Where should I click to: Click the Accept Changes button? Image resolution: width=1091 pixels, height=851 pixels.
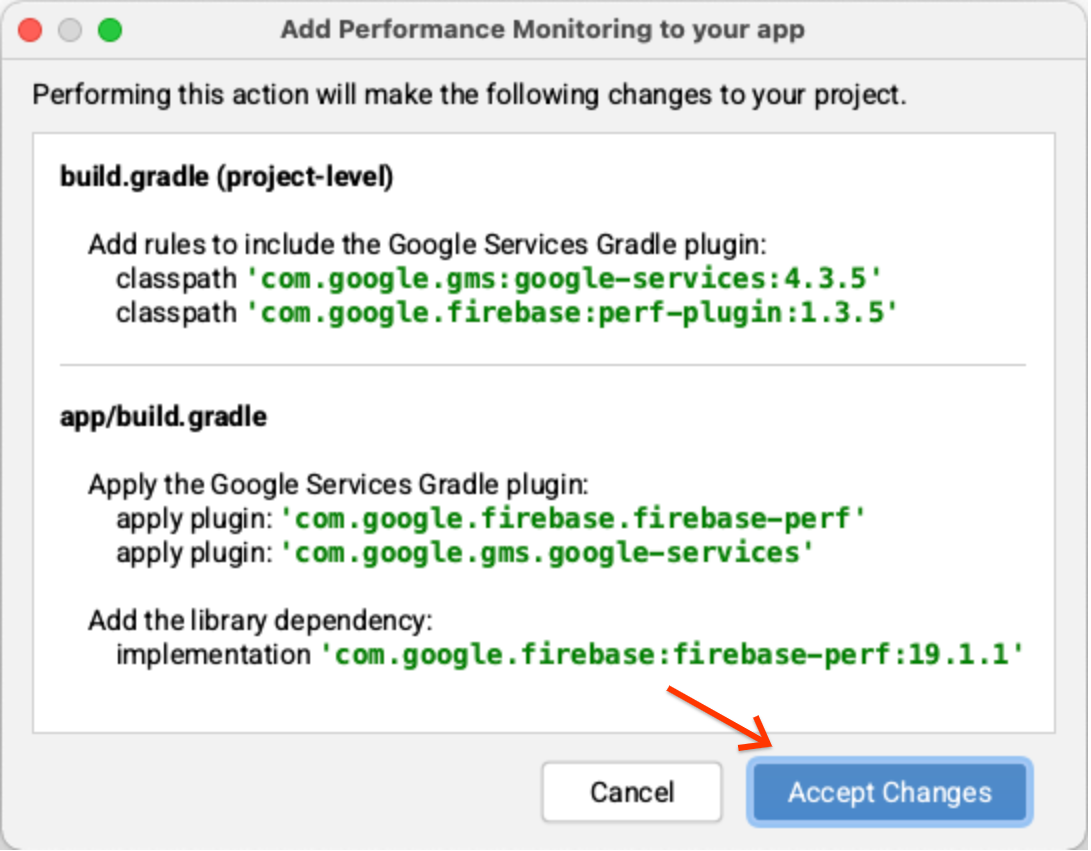click(889, 793)
